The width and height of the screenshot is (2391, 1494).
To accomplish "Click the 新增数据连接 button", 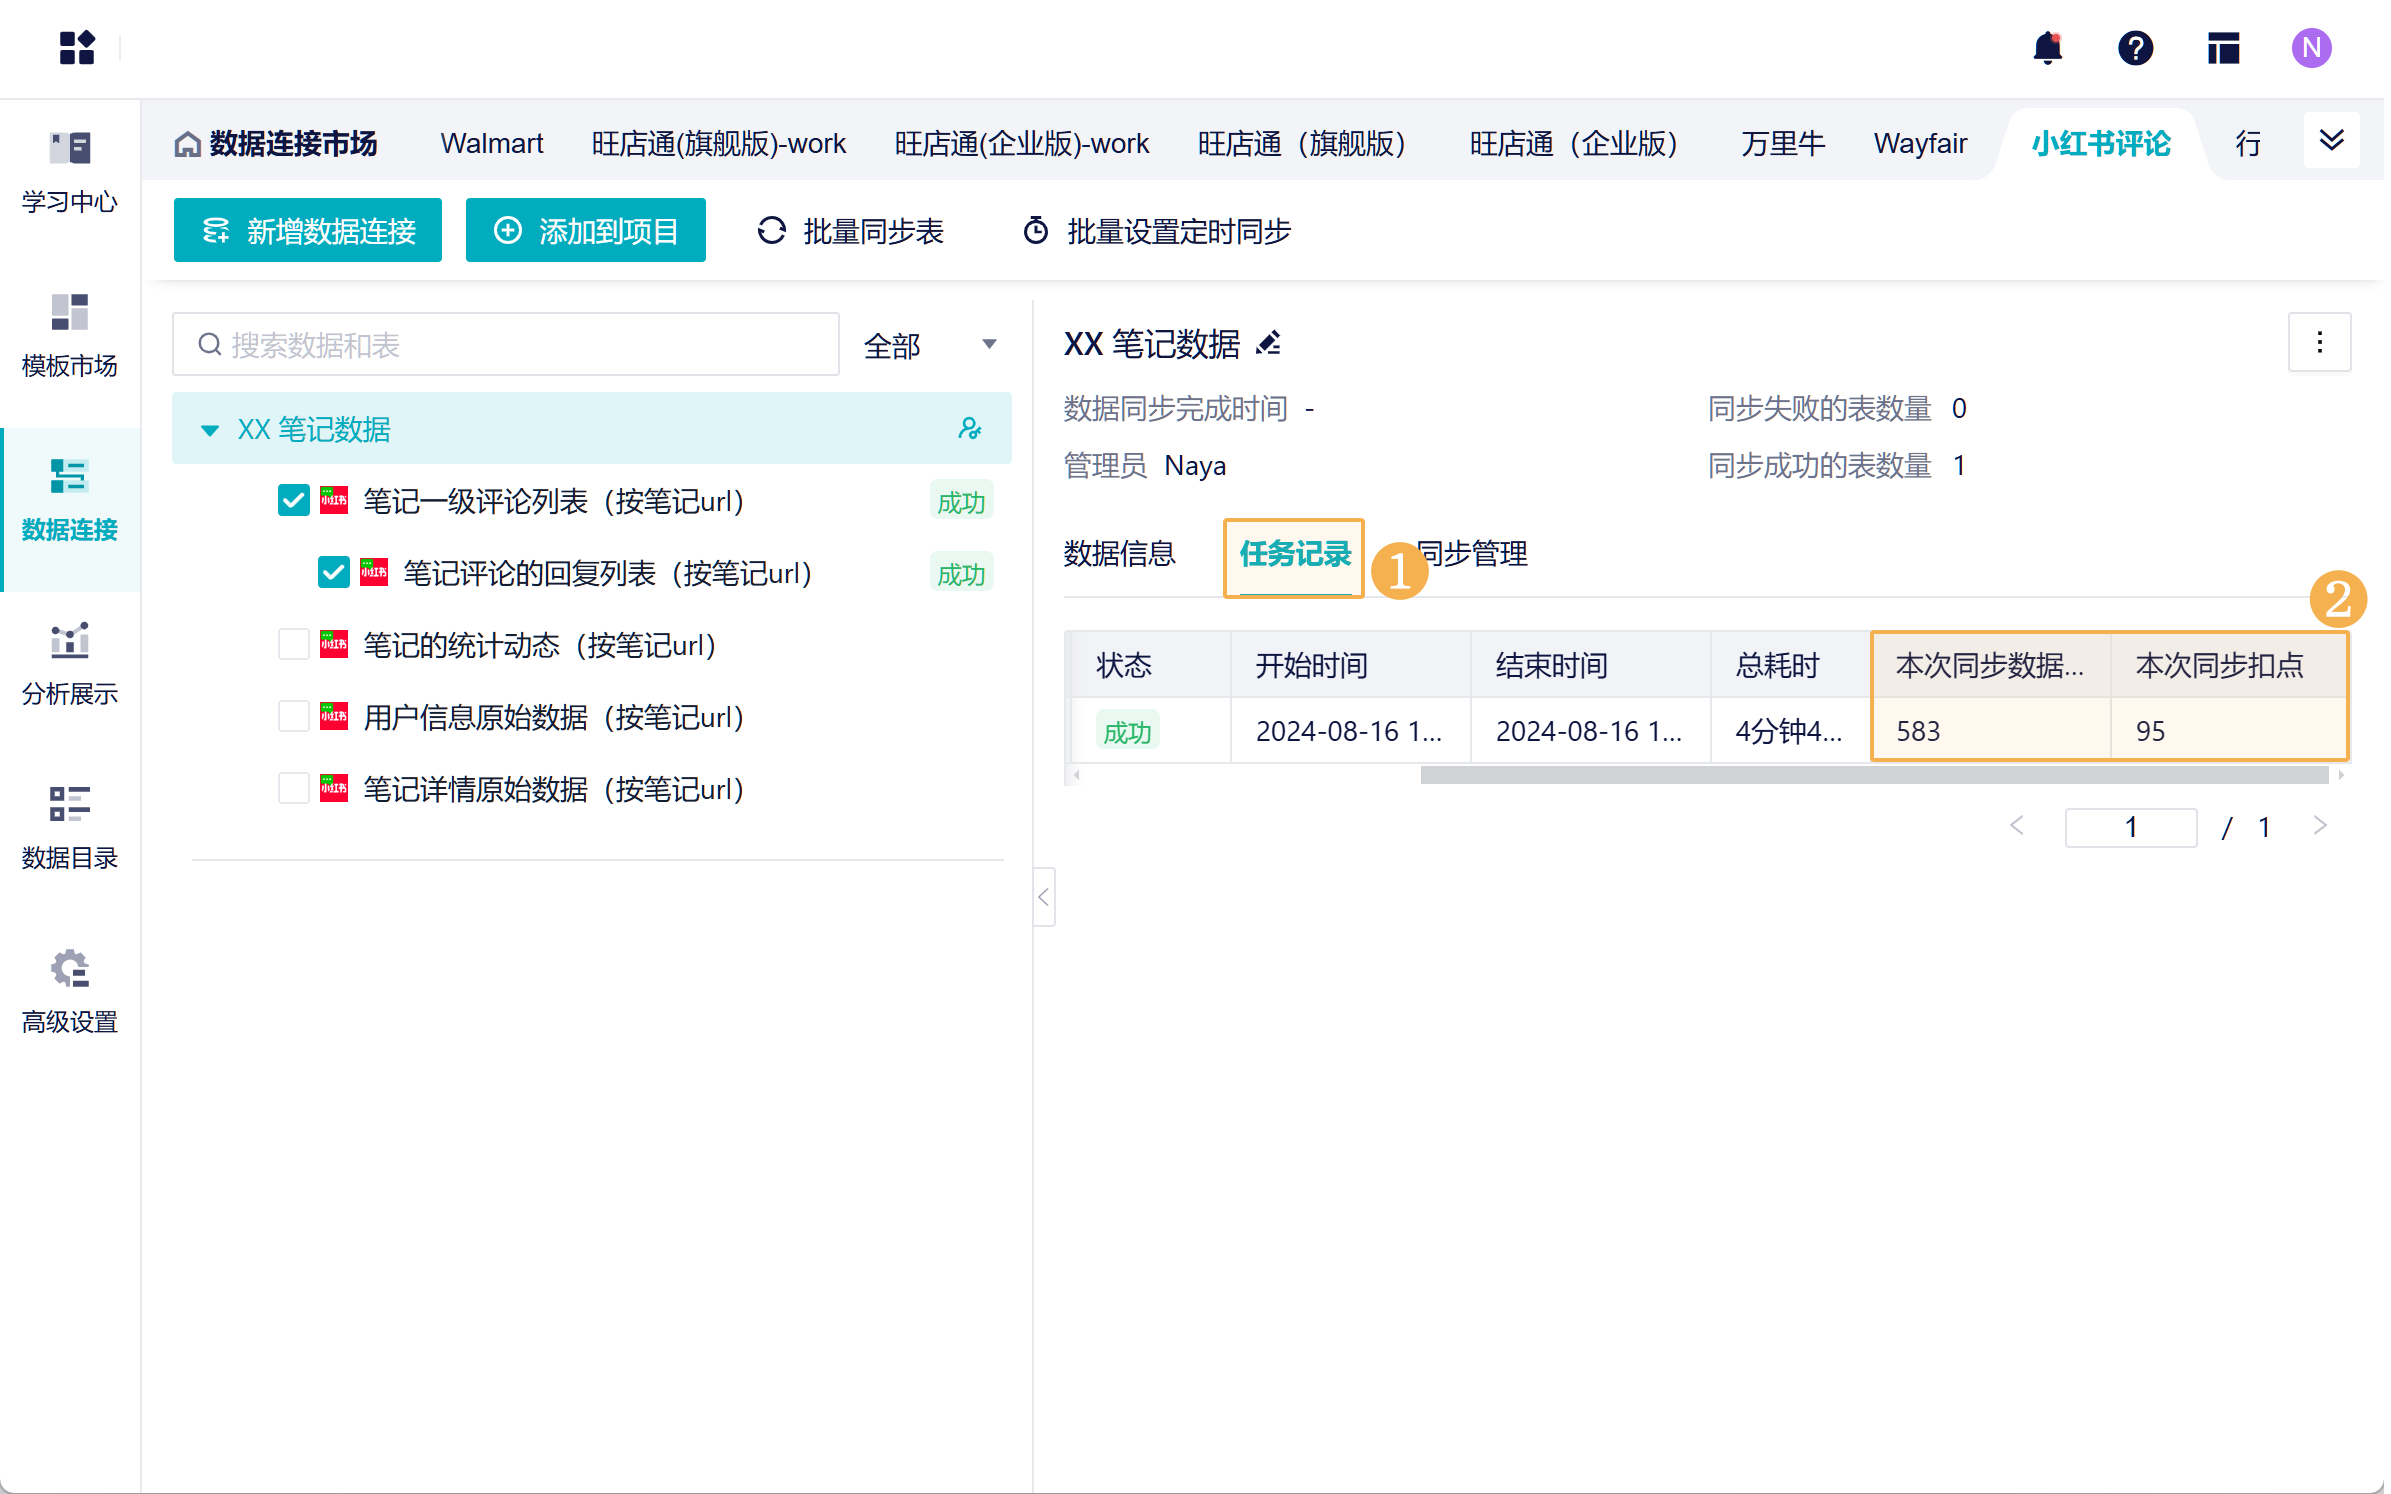I will click(307, 231).
